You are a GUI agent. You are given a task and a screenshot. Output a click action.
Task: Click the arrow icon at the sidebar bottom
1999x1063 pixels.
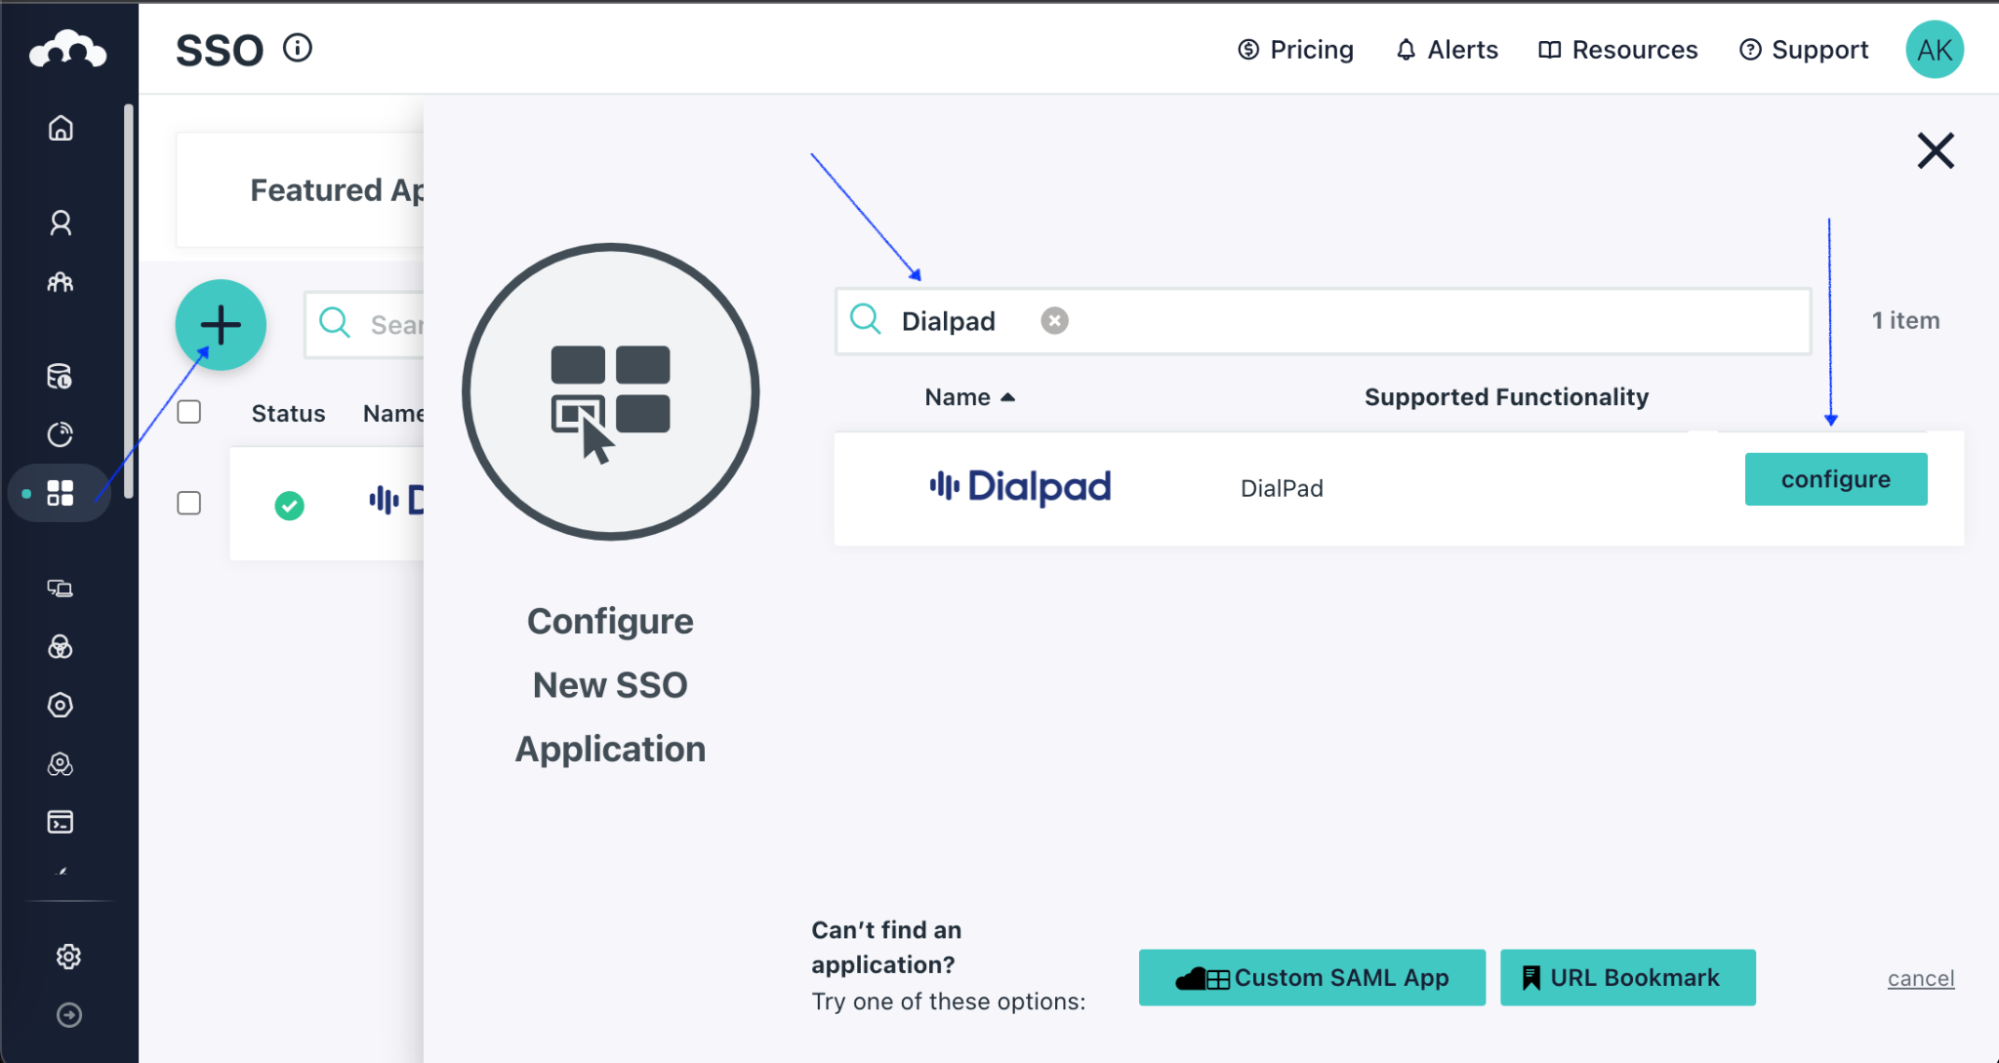69,1015
